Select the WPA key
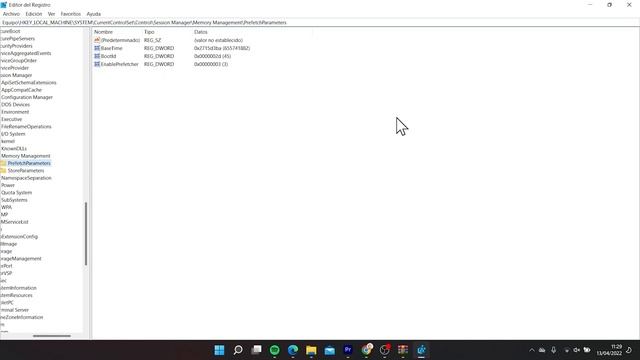This screenshot has width=640, height=360. click(6, 207)
